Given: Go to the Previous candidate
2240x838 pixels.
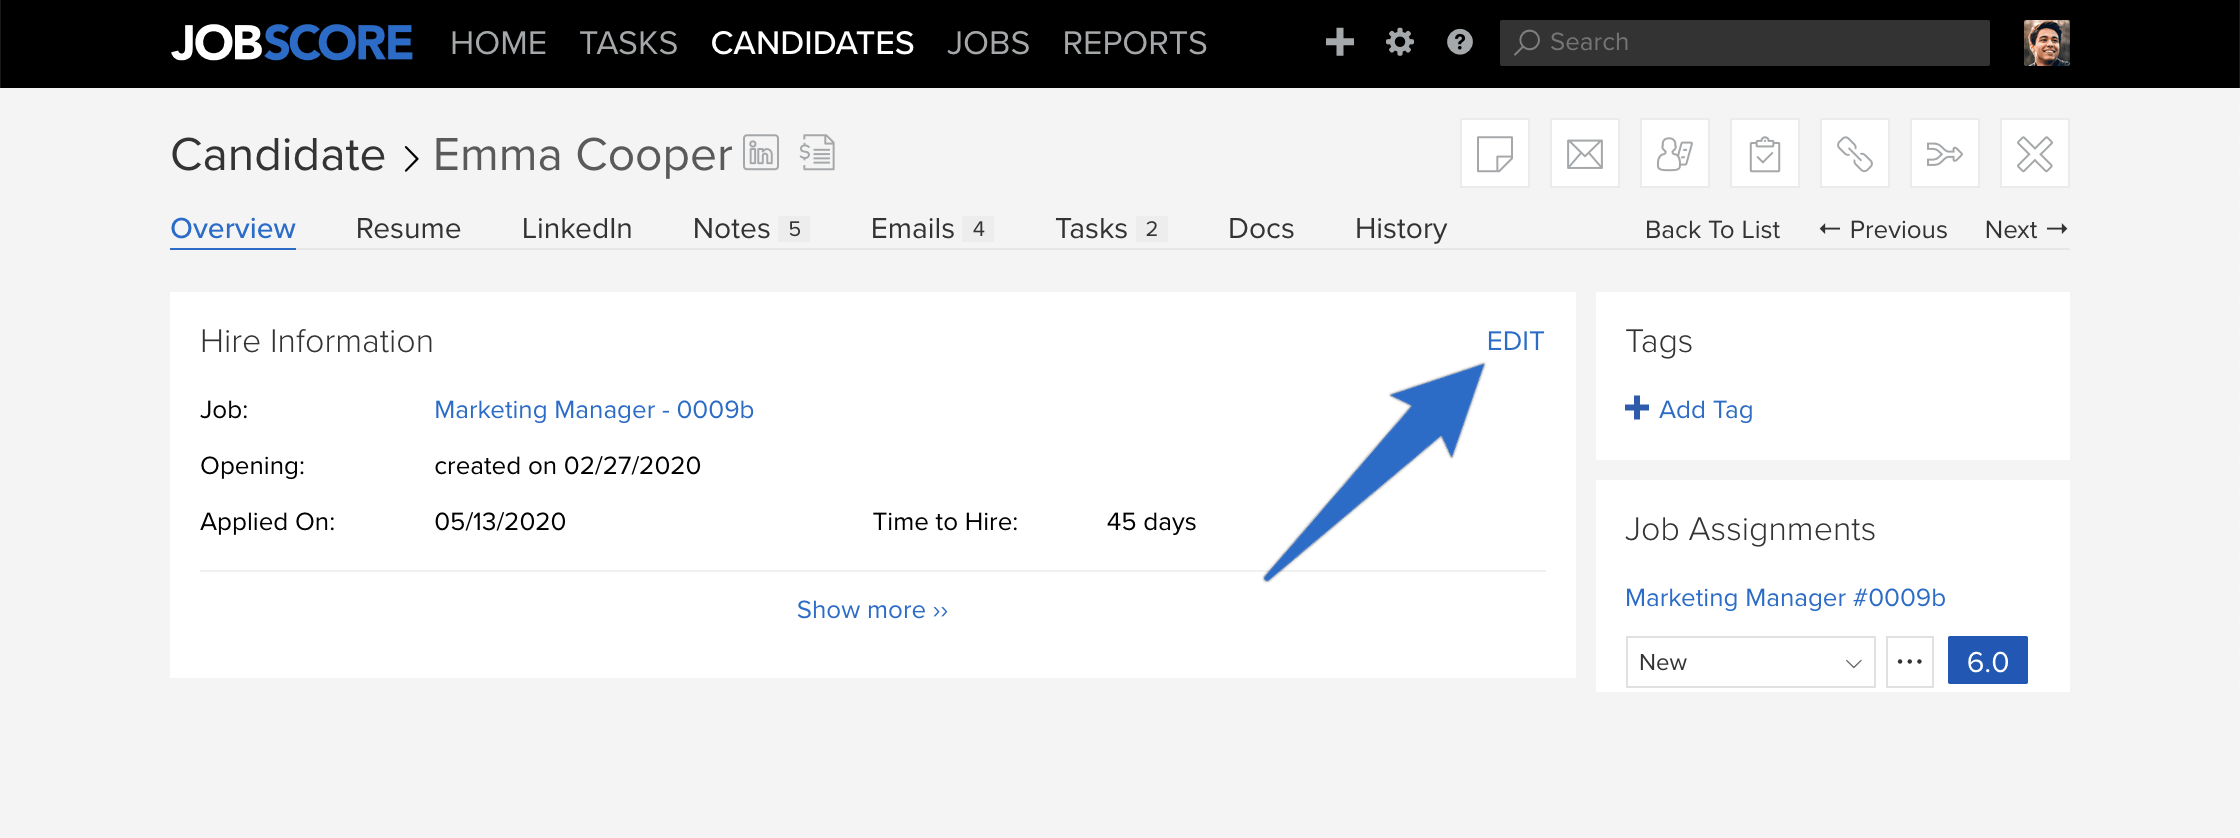Looking at the screenshot, I should click(1883, 230).
